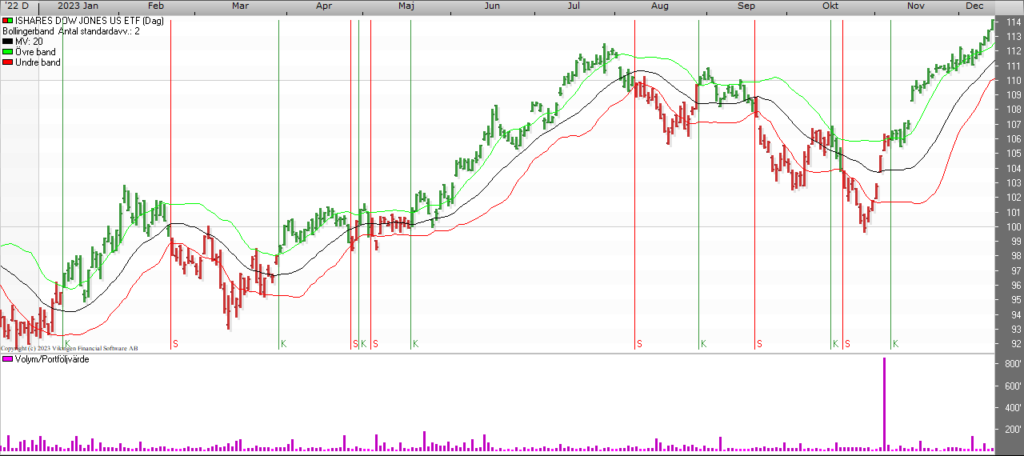Click the 800' volume scale label
The width and height of the screenshot is (1024, 456).
click(x=1011, y=363)
